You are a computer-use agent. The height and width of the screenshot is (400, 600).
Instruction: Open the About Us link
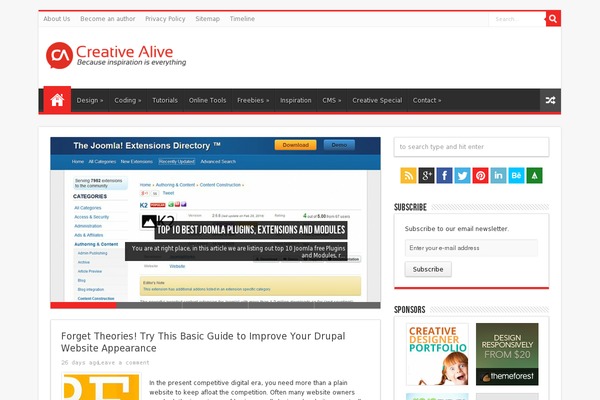[x=57, y=19]
